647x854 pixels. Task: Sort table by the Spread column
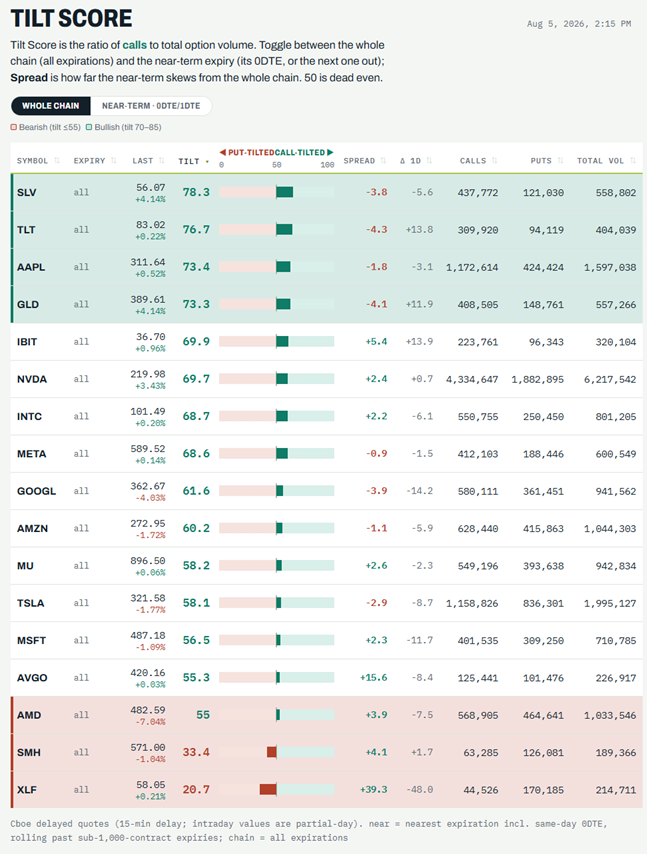tap(364, 161)
